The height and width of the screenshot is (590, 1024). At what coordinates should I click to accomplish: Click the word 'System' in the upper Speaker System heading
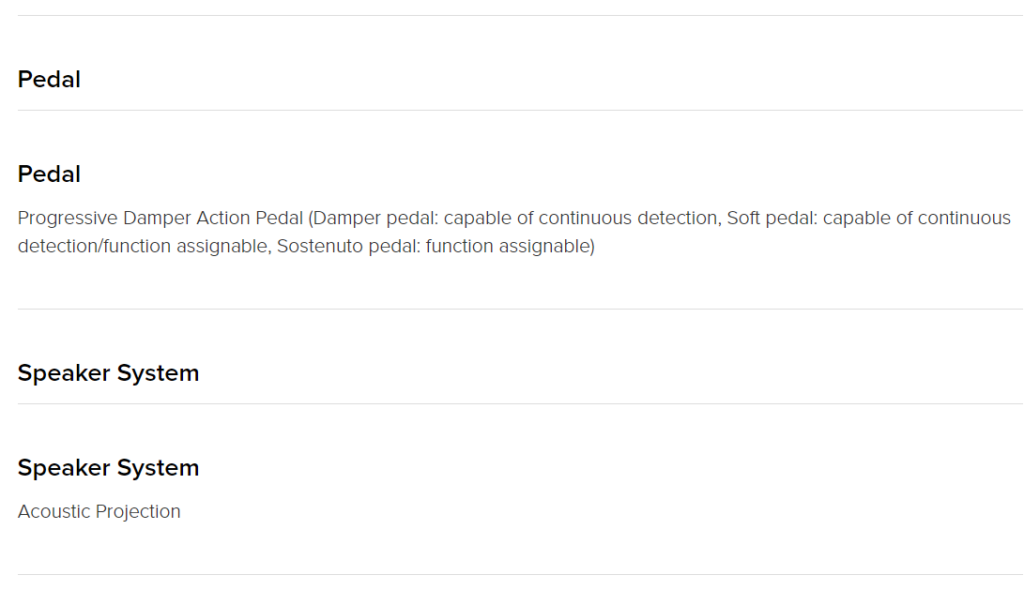[x=158, y=373]
